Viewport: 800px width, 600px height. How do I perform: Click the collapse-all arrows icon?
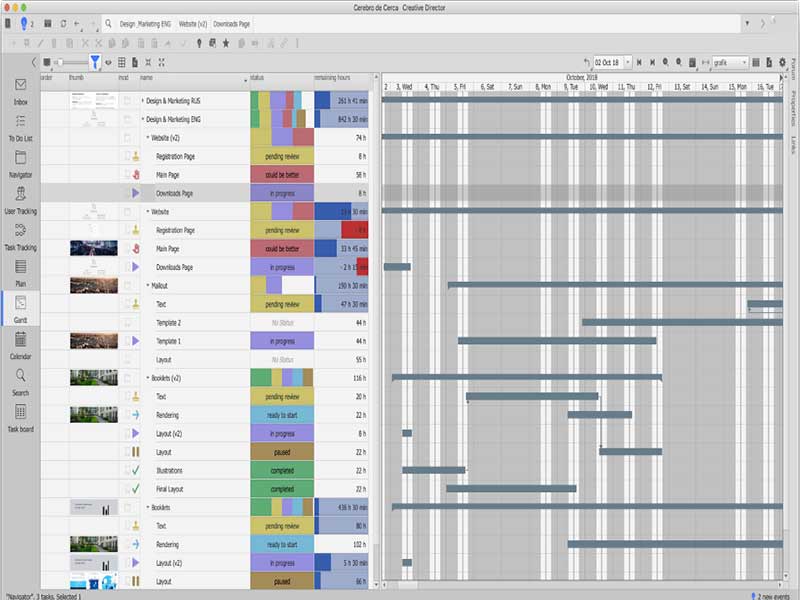coord(148,62)
